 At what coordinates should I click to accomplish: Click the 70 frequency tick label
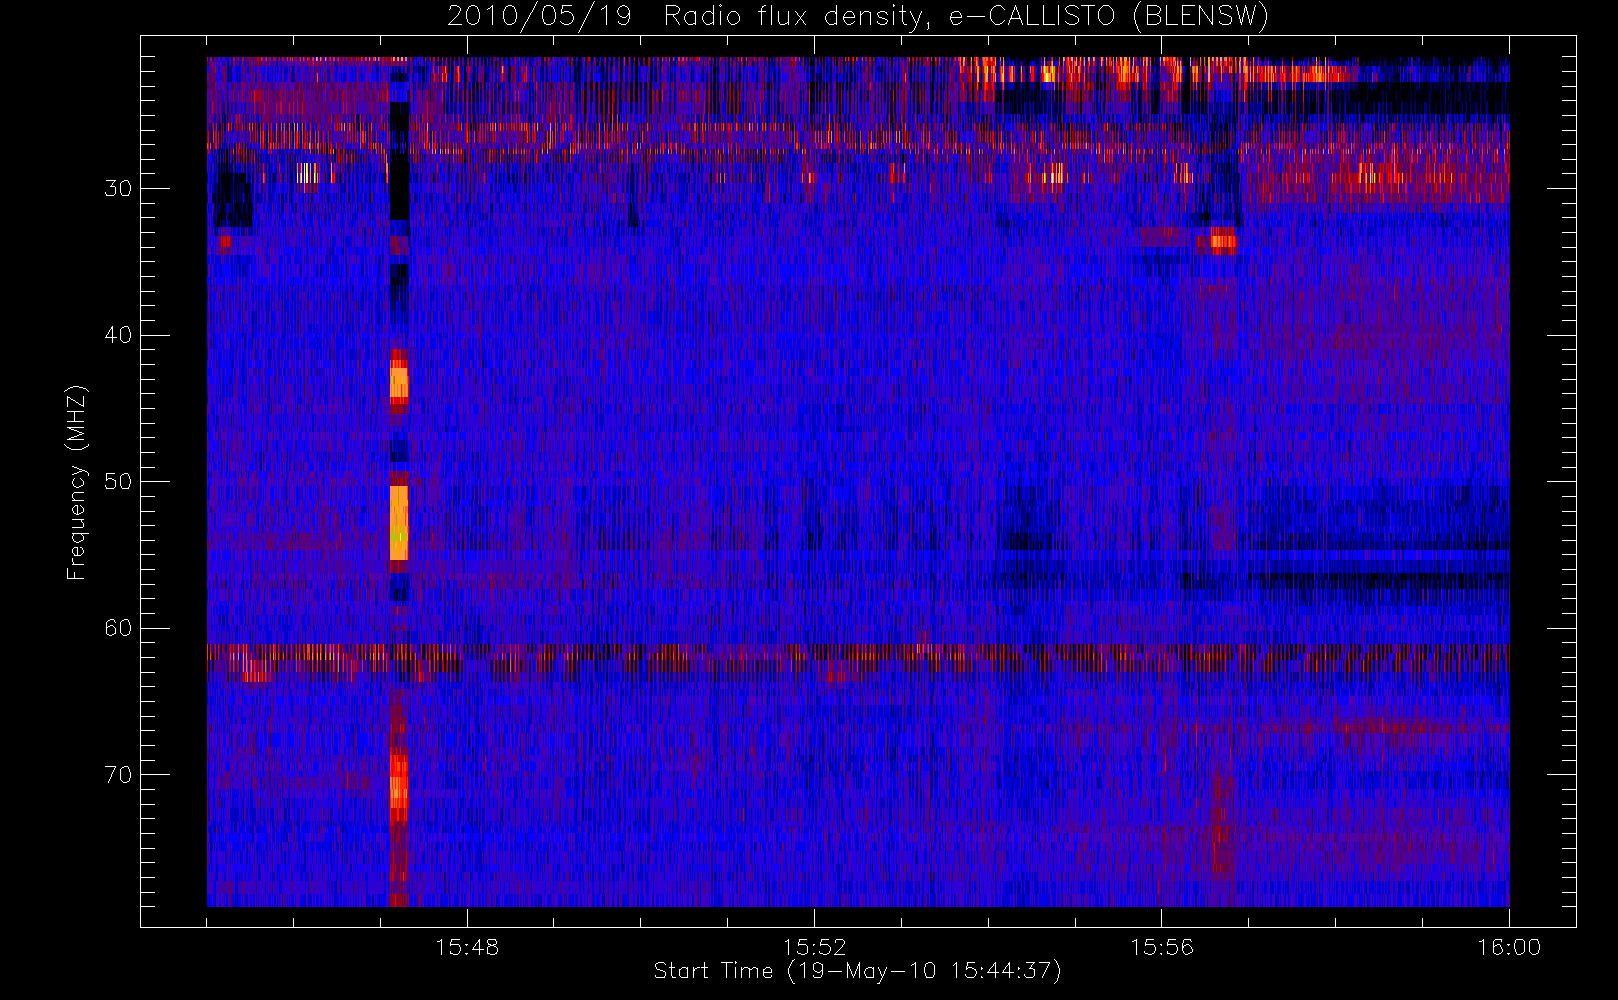pos(118,775)
